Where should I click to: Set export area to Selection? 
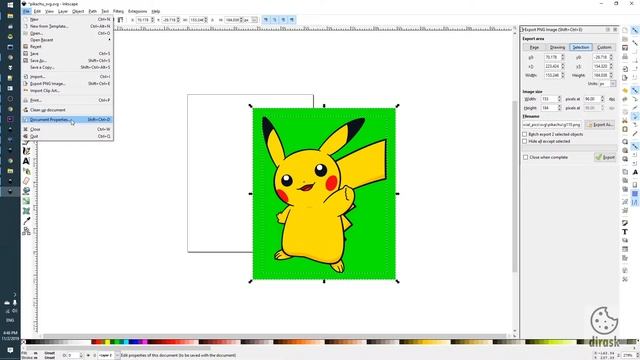[x=580, y=47]
